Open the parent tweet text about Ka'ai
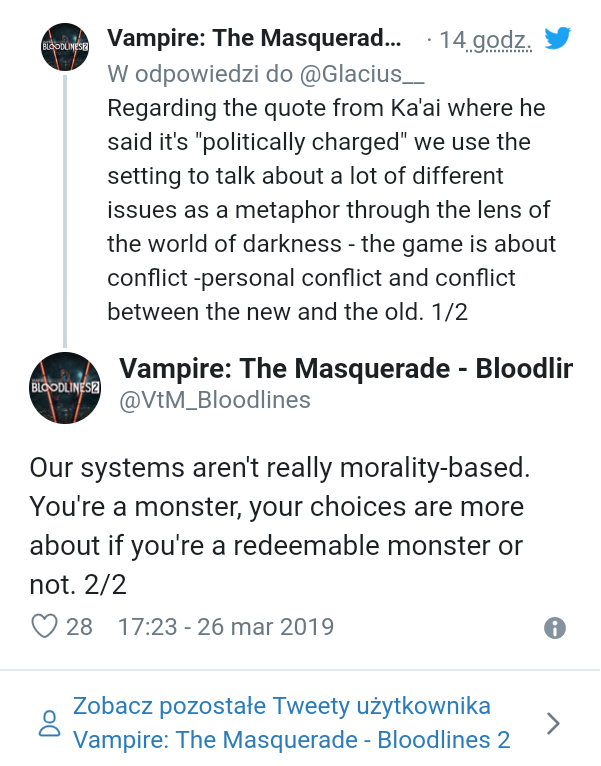The height and width of the screenshot is (766, 601). pyautogui.click(x=330, y=209)
